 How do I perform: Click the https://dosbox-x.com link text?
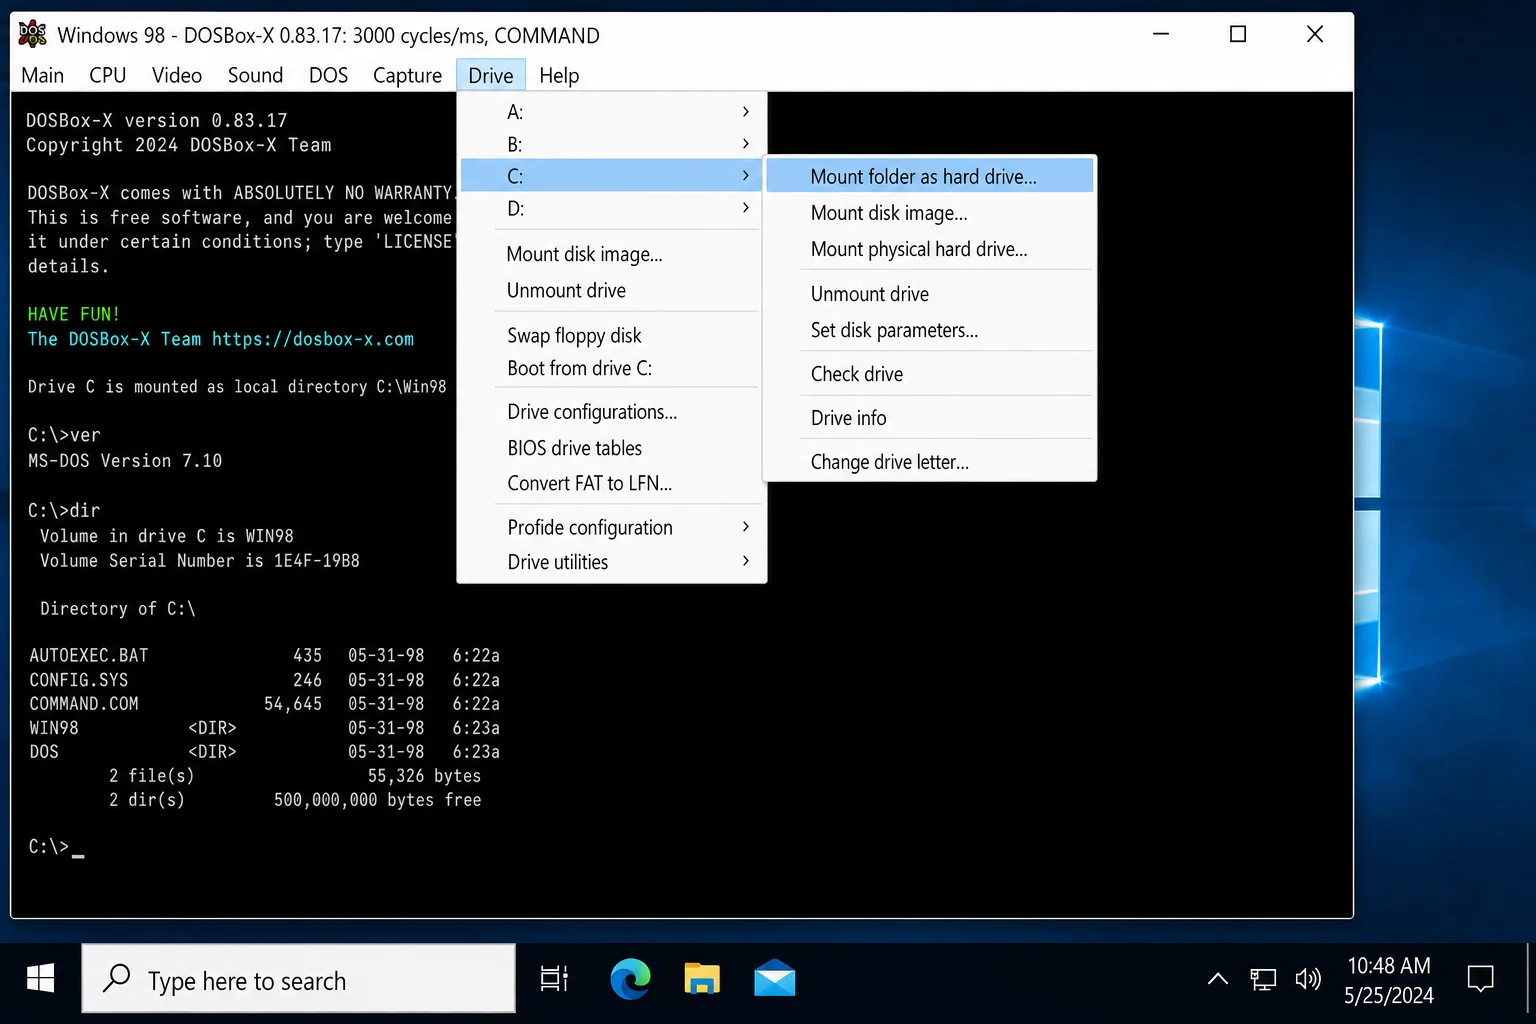point(313,339)
